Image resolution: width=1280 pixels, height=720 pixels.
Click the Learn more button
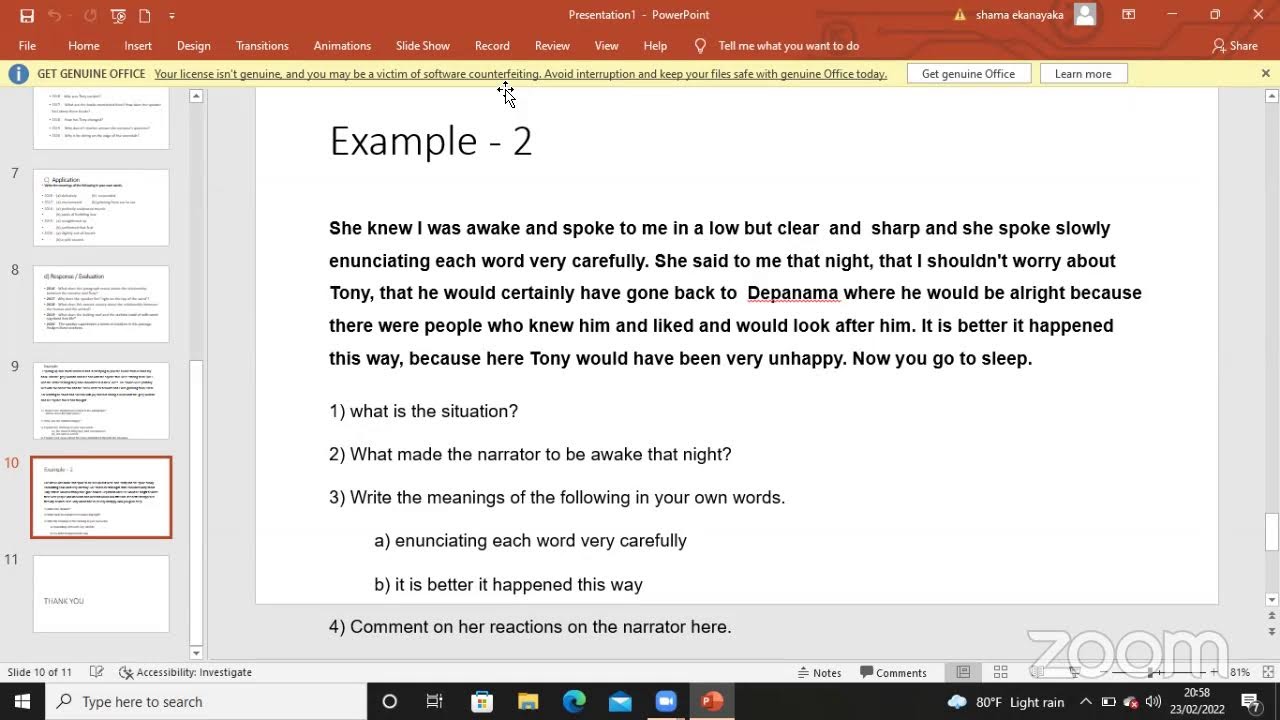[1083, 74]
